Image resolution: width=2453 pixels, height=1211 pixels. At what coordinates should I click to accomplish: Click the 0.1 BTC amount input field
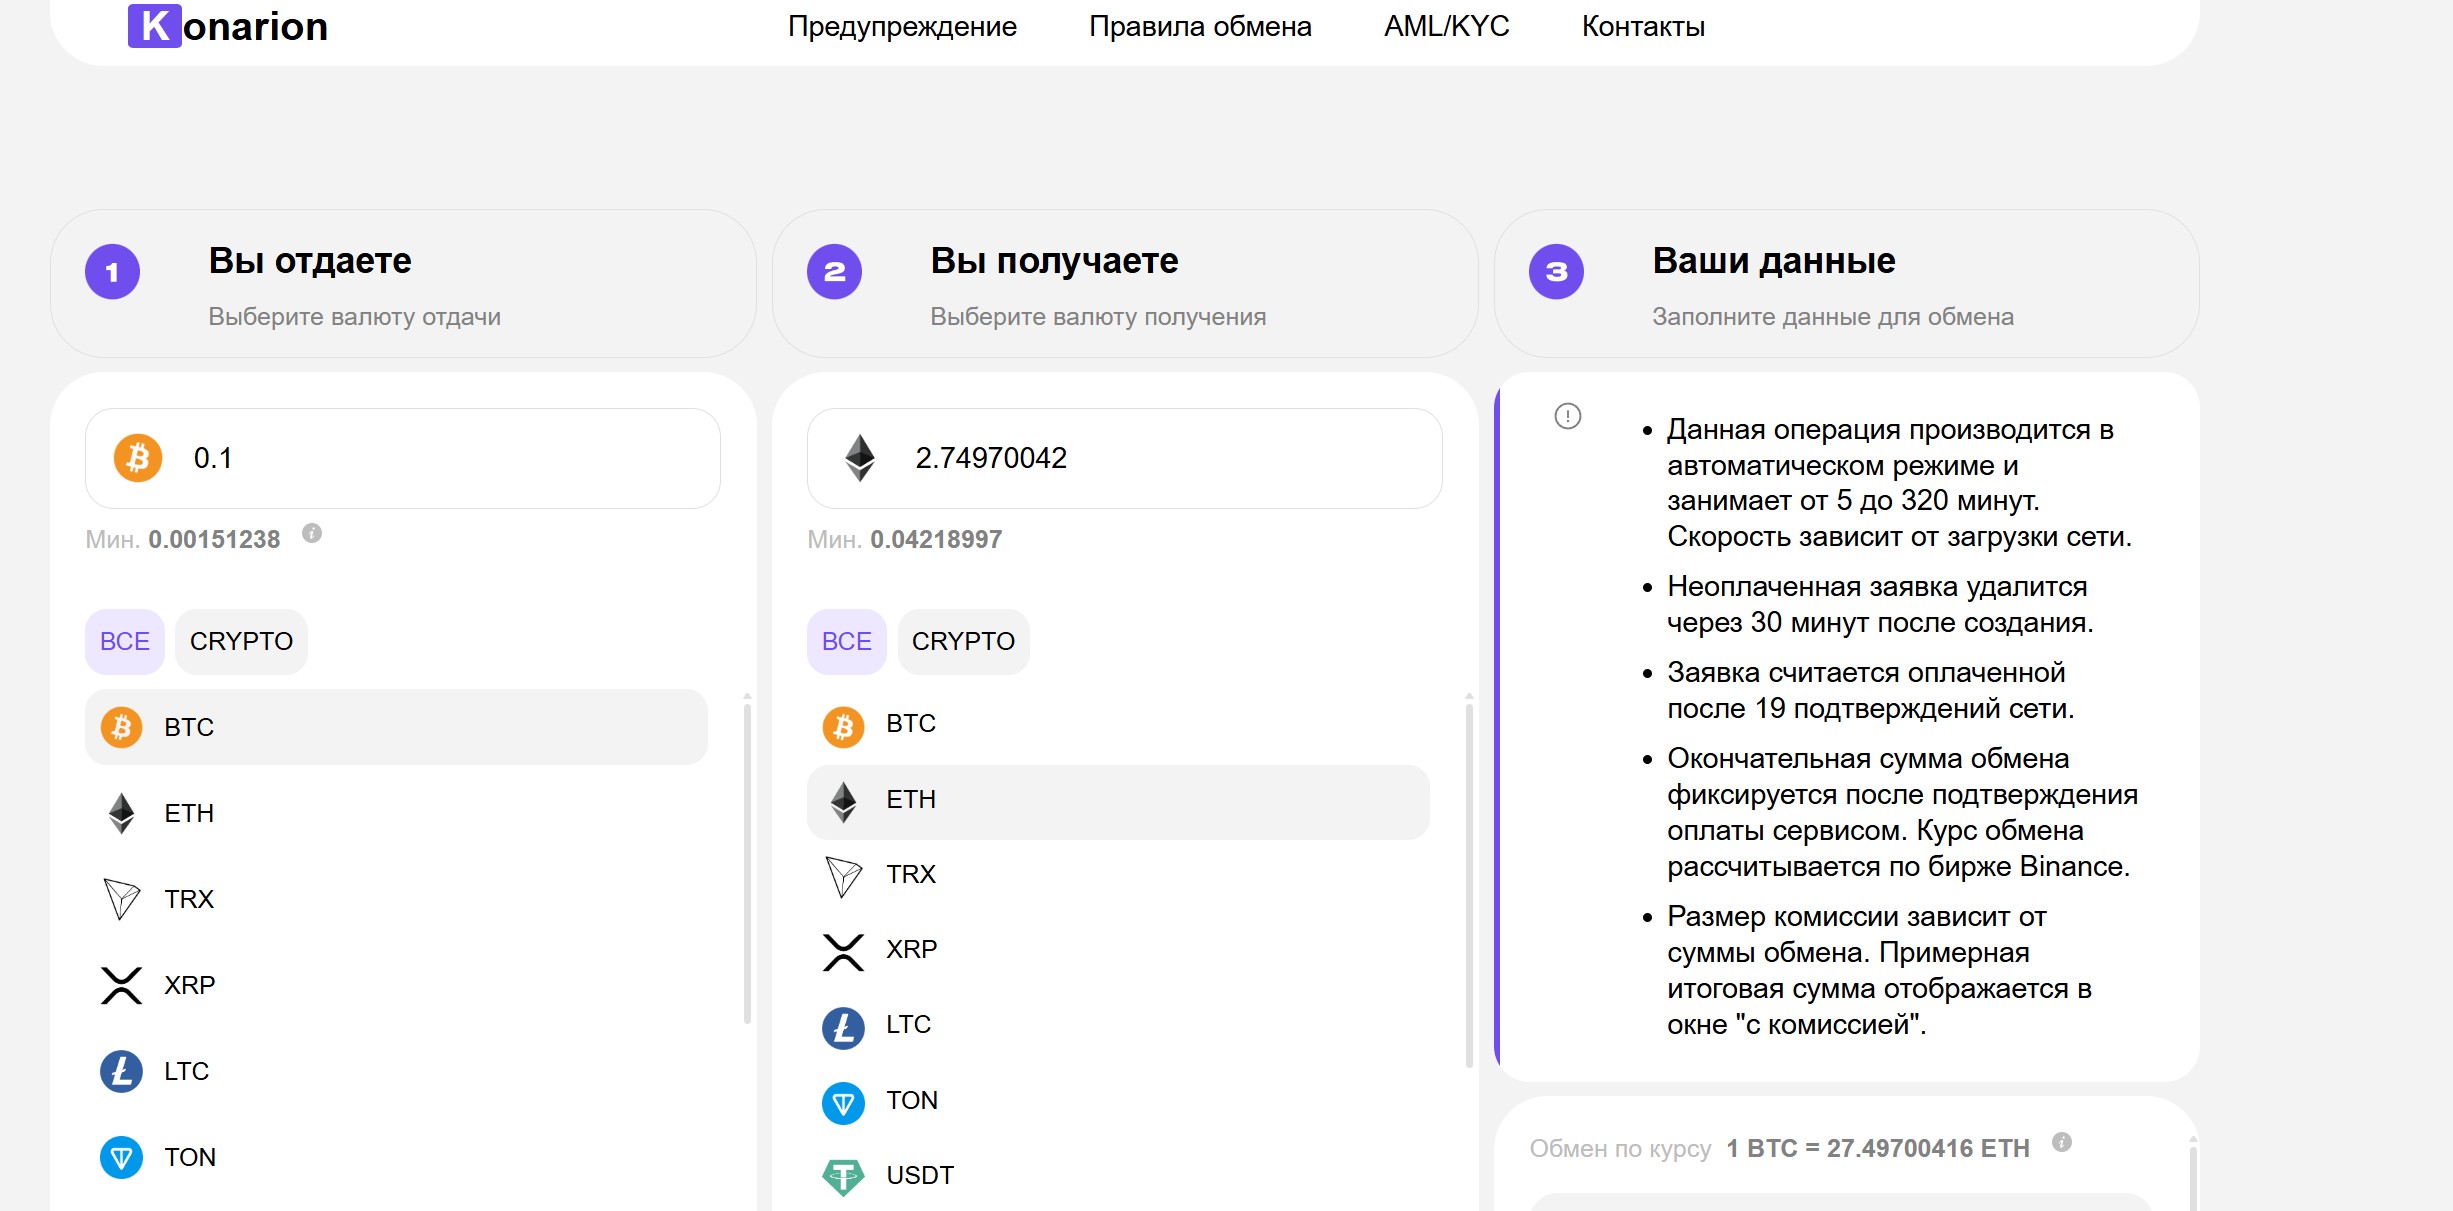pos(400,458)
